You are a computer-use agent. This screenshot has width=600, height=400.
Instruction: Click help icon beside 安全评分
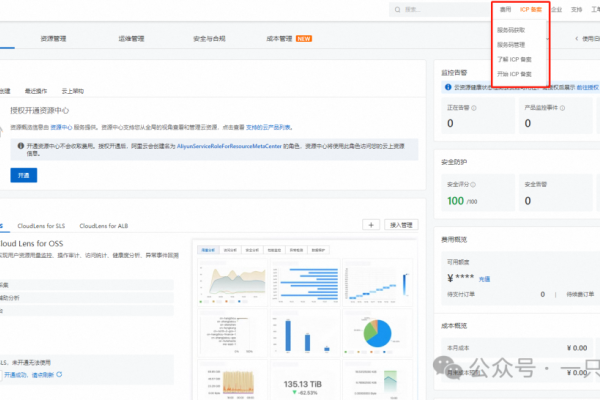point(473,184)
